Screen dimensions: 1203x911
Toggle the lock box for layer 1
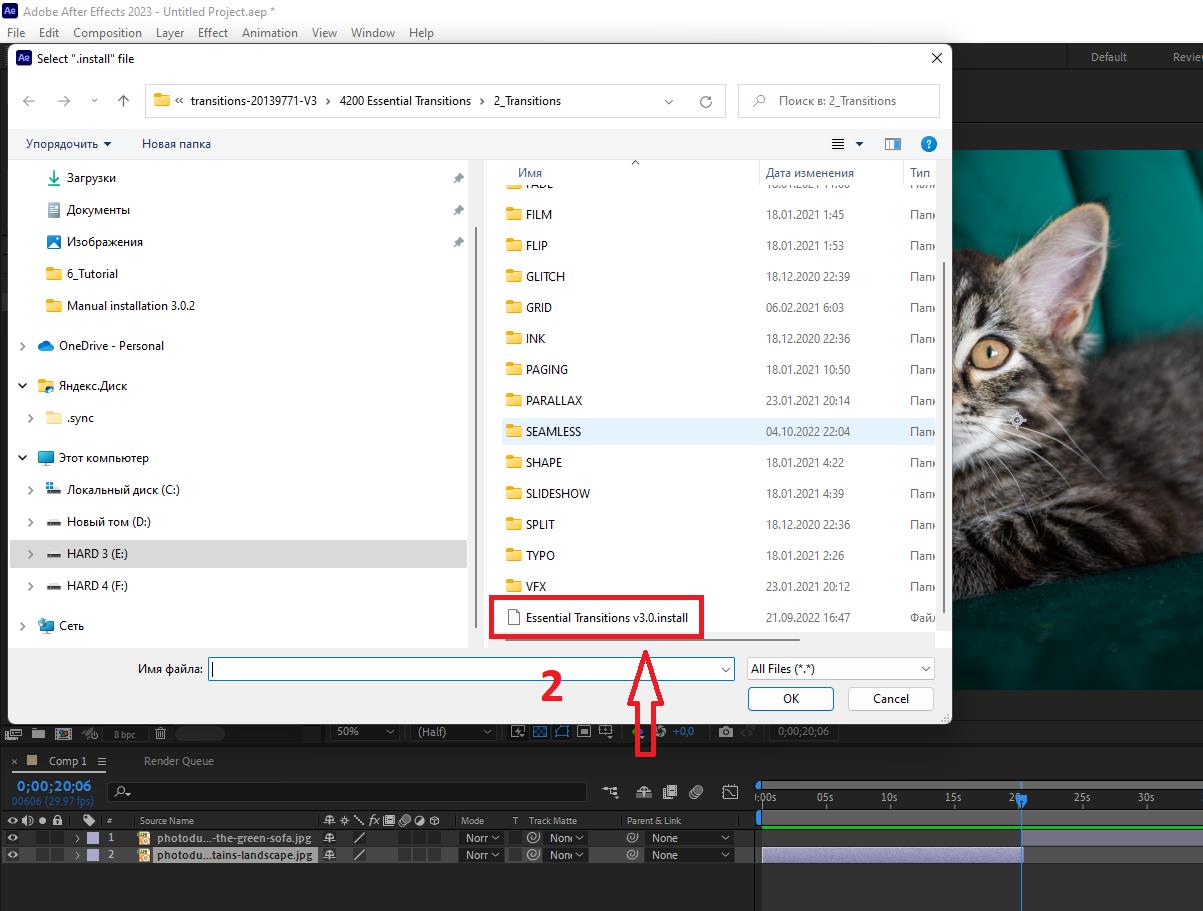(58, 838)
